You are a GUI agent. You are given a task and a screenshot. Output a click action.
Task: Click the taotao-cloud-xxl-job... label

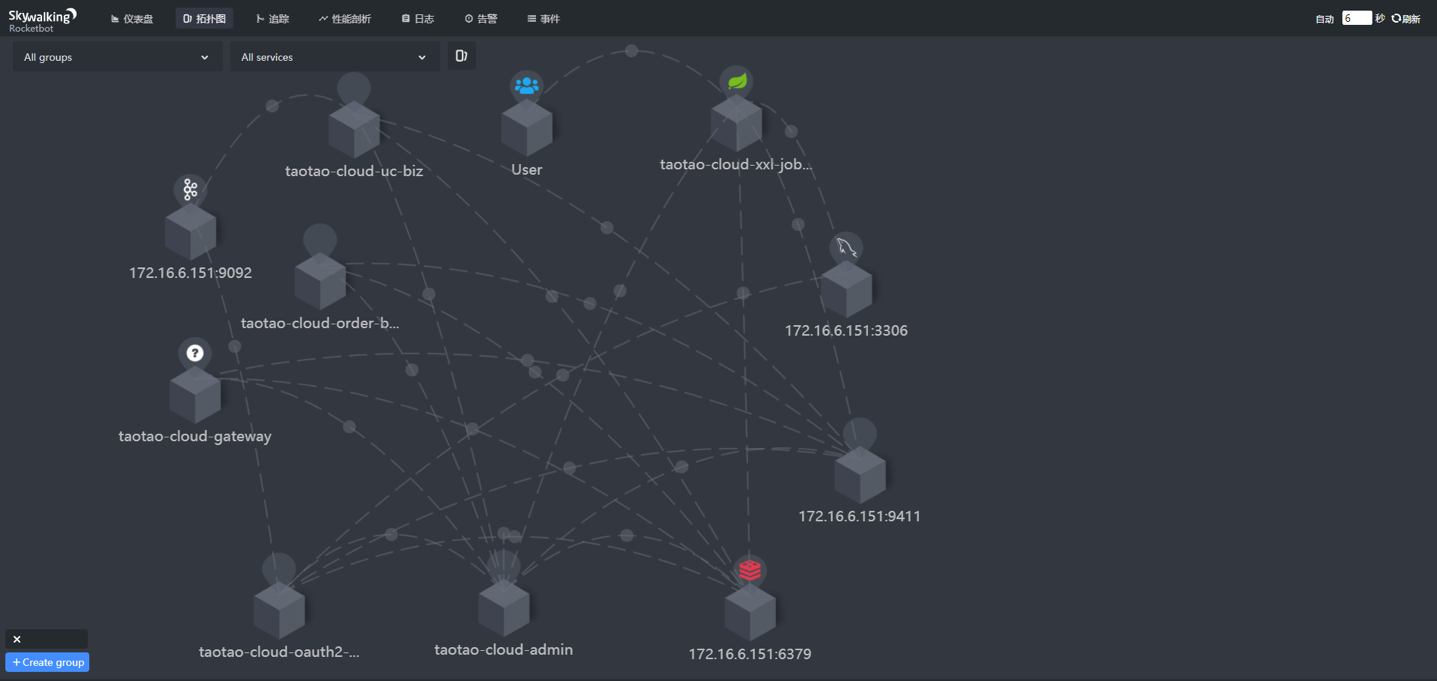click(x=737, y=165)
